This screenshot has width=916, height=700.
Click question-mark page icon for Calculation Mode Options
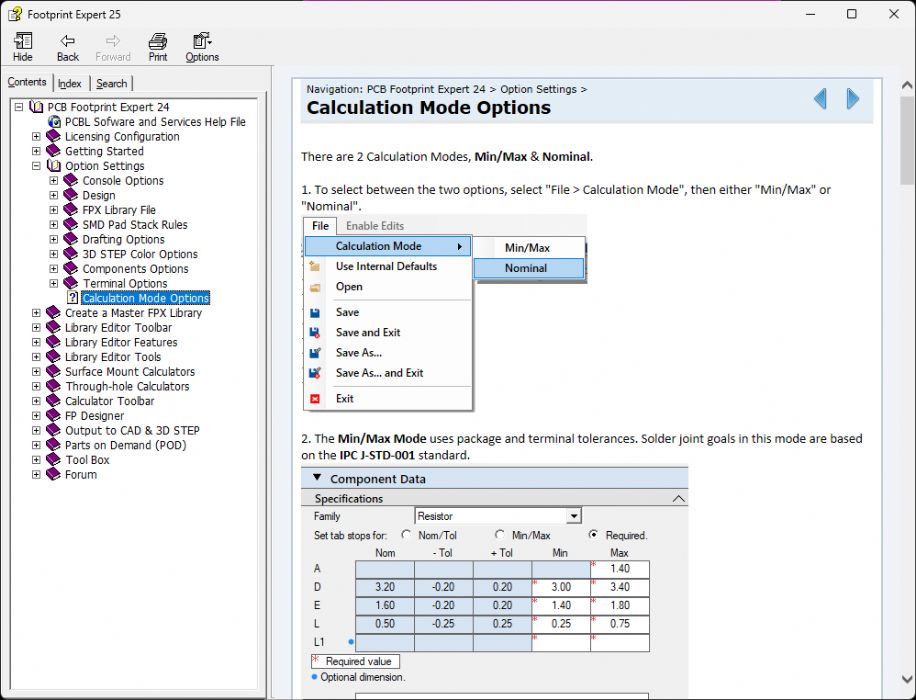[72, 298]
